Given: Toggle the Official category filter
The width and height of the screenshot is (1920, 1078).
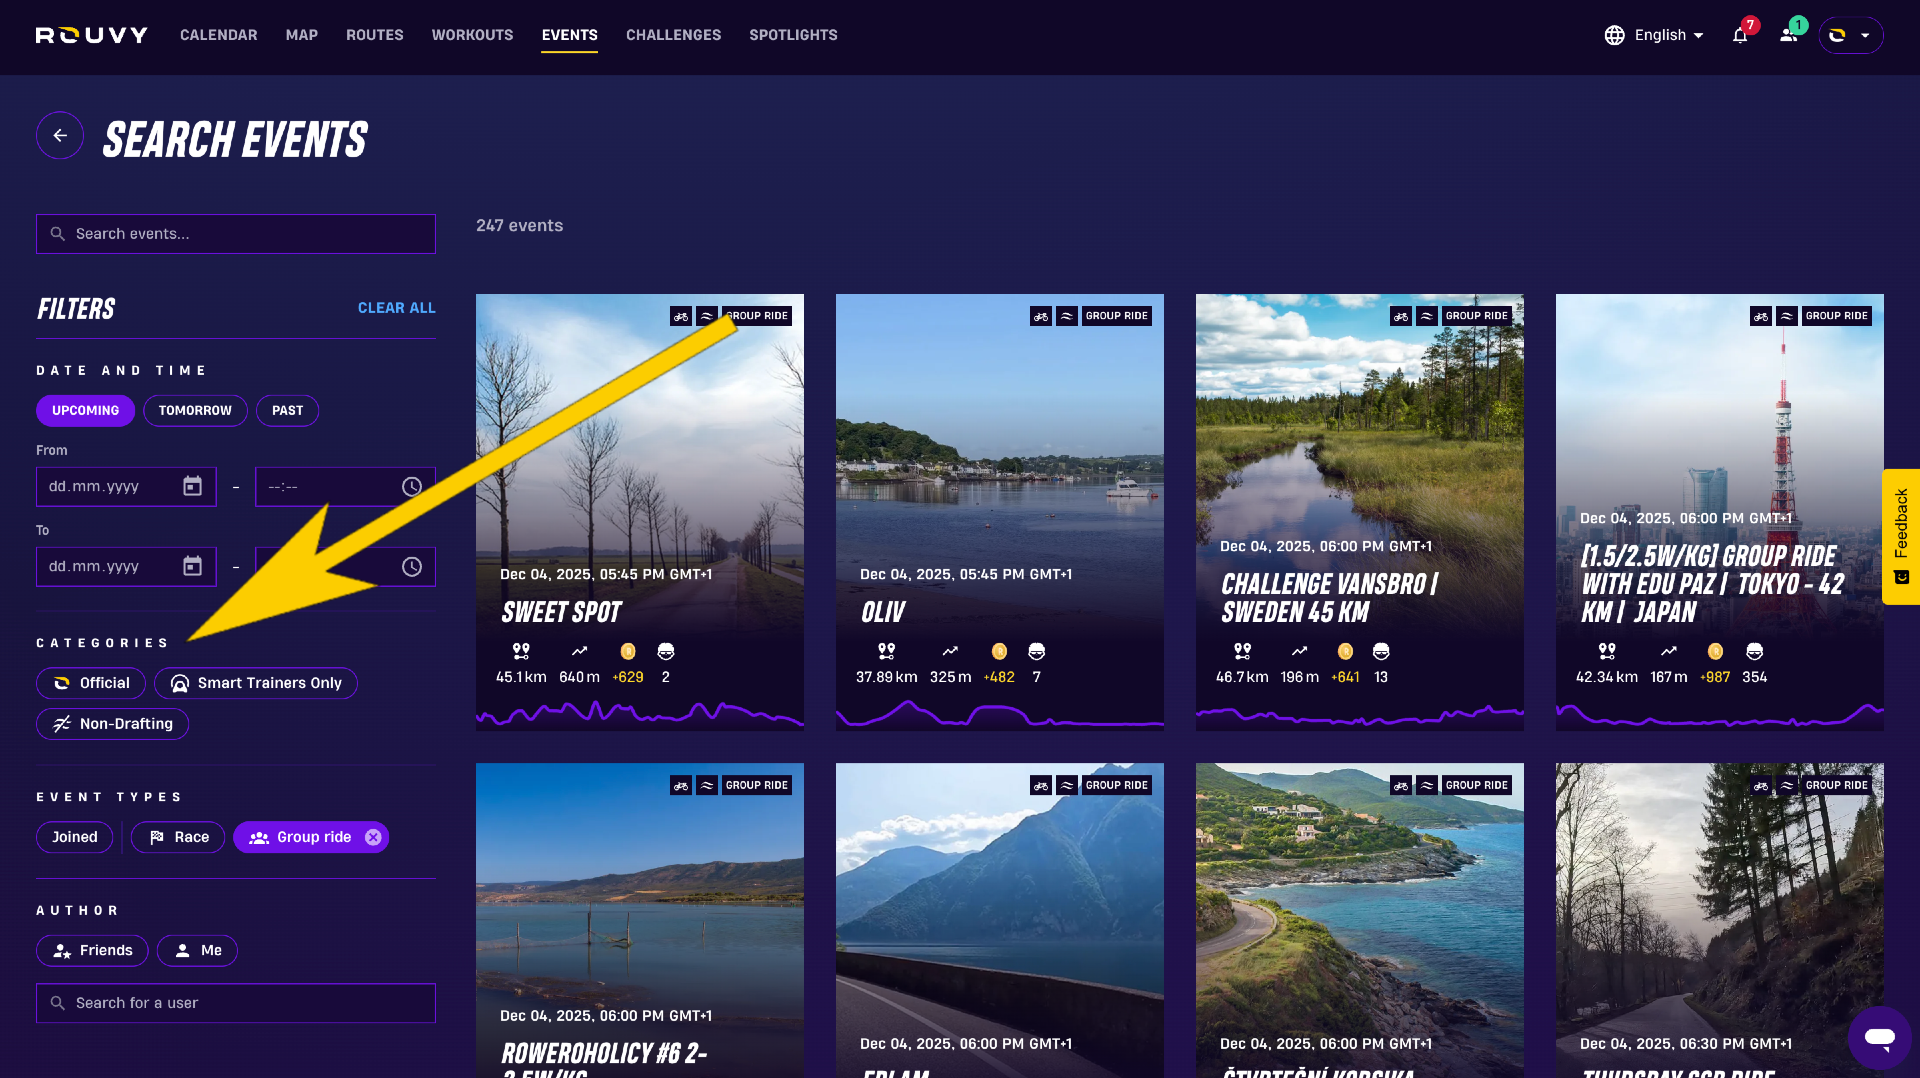Looking at the screenshot, I should 91,683.
